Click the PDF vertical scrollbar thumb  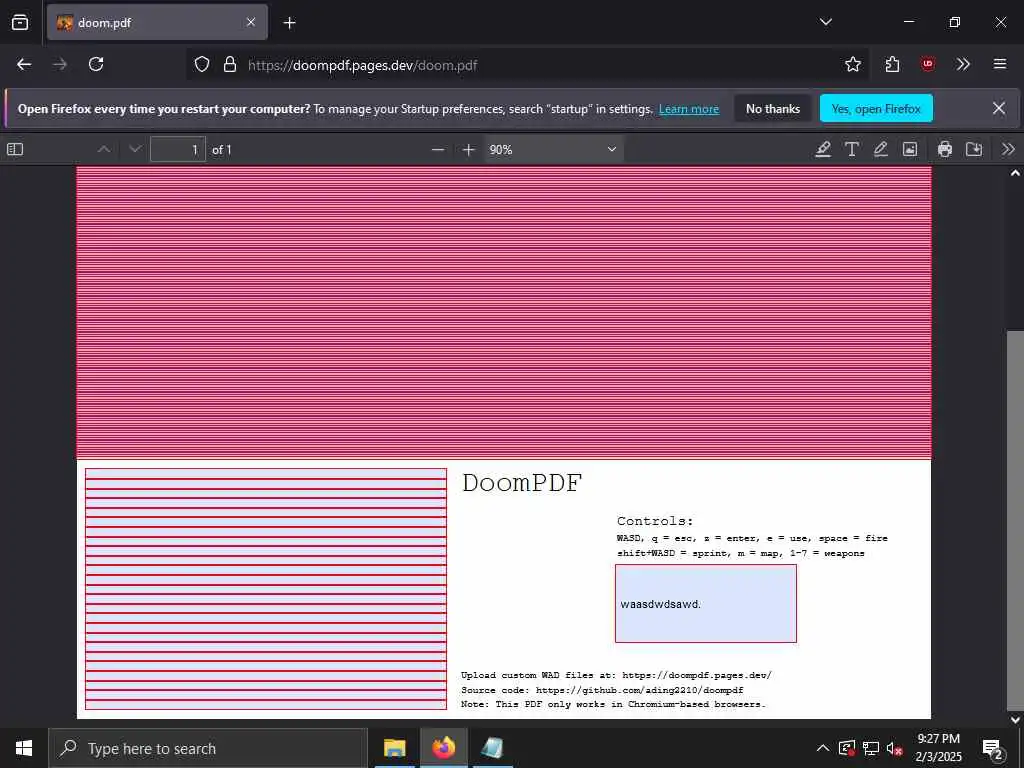(x=1015, y=522)
